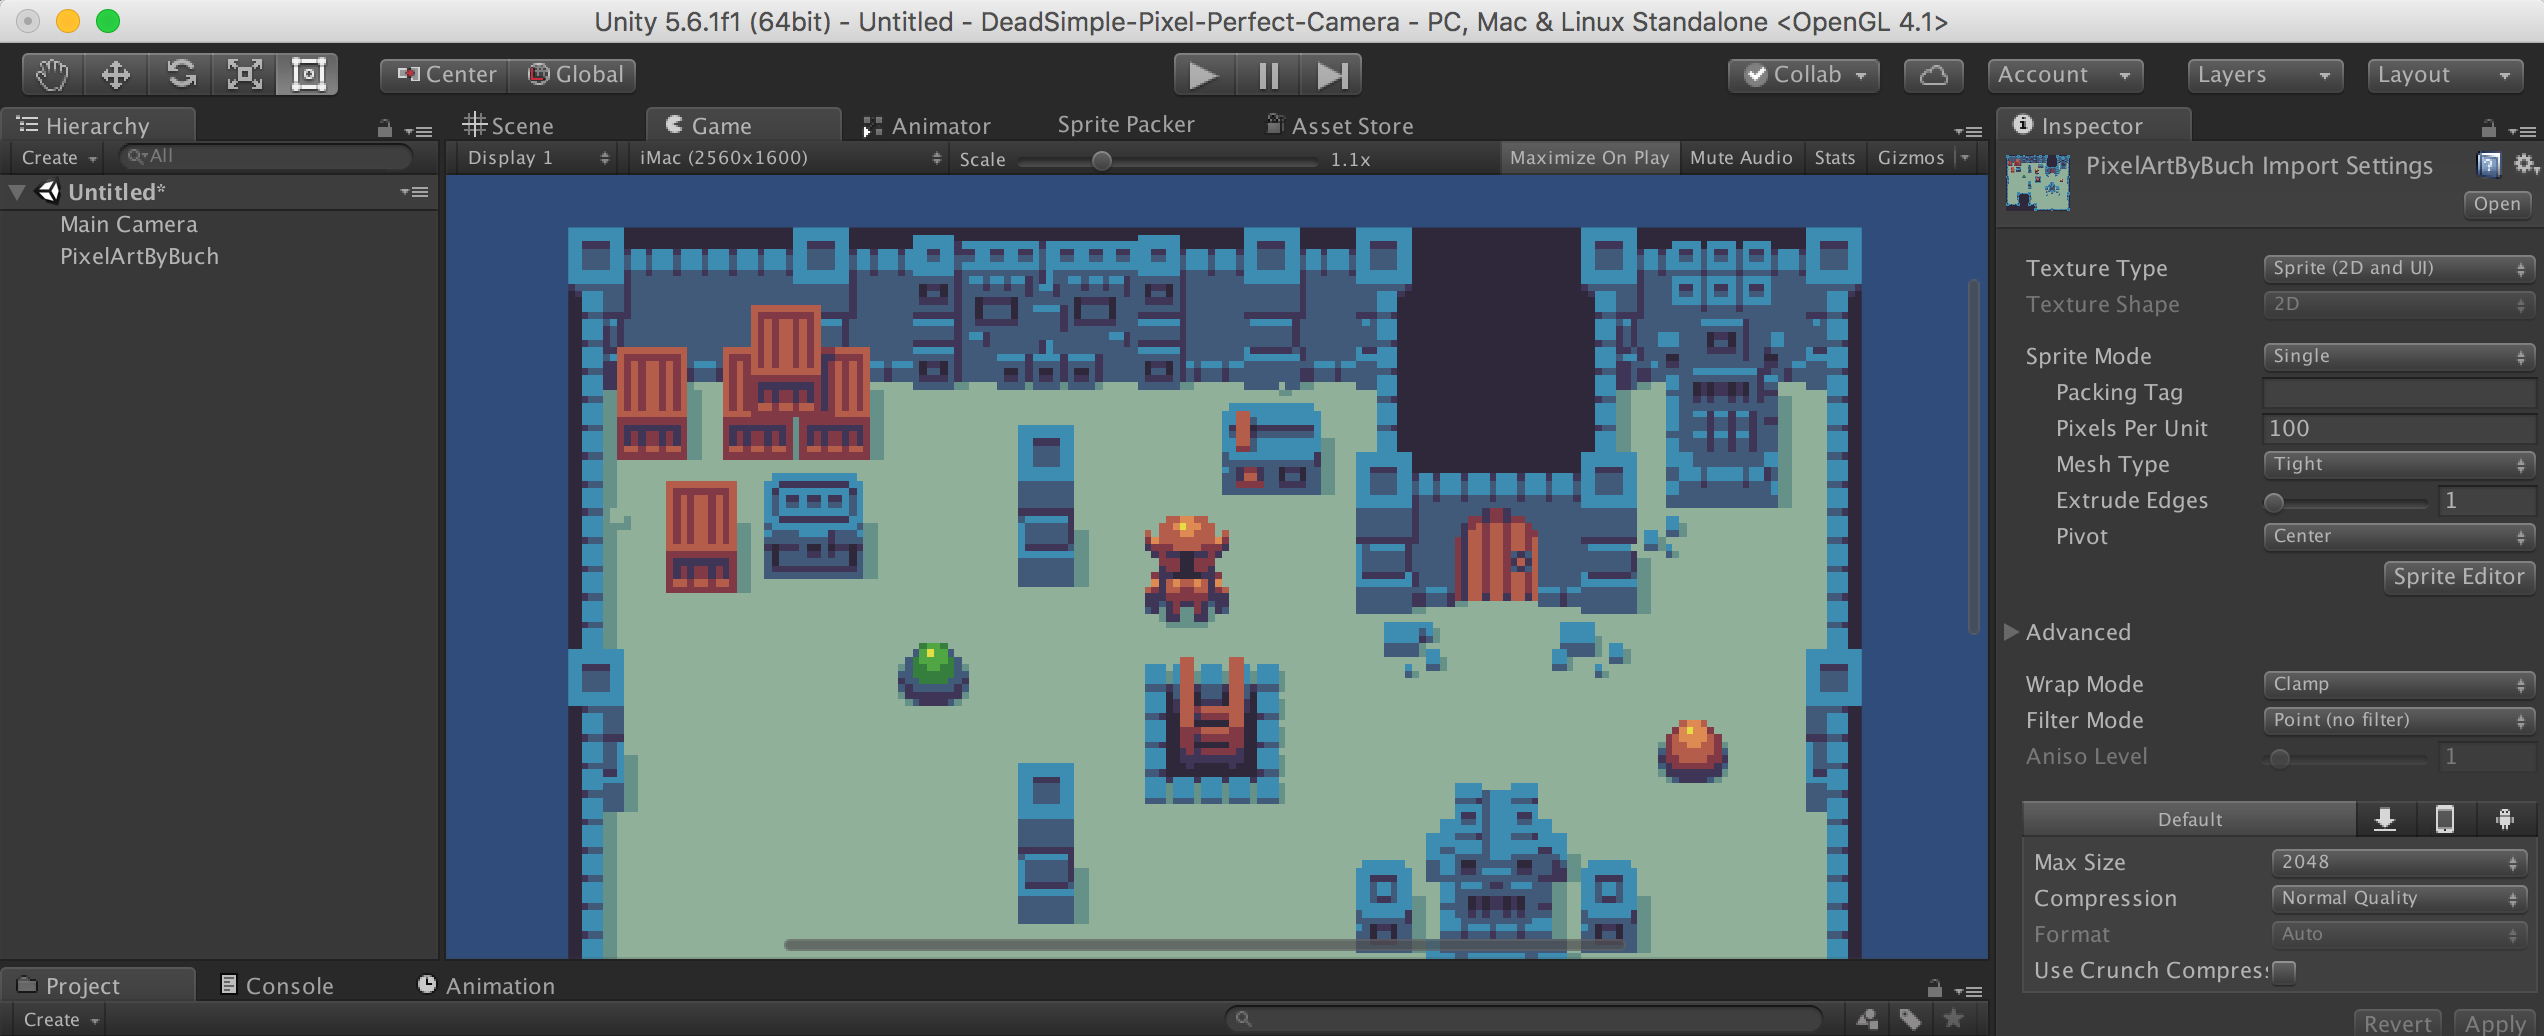The height and width of the screenshot is (1036, 2544).
Task: Open the cloud Services button
Action: tap(1933, 75)
